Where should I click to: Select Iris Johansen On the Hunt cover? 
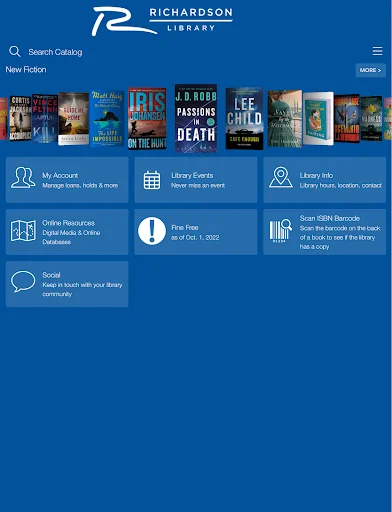pyautogui.click(x=147, y=118)
